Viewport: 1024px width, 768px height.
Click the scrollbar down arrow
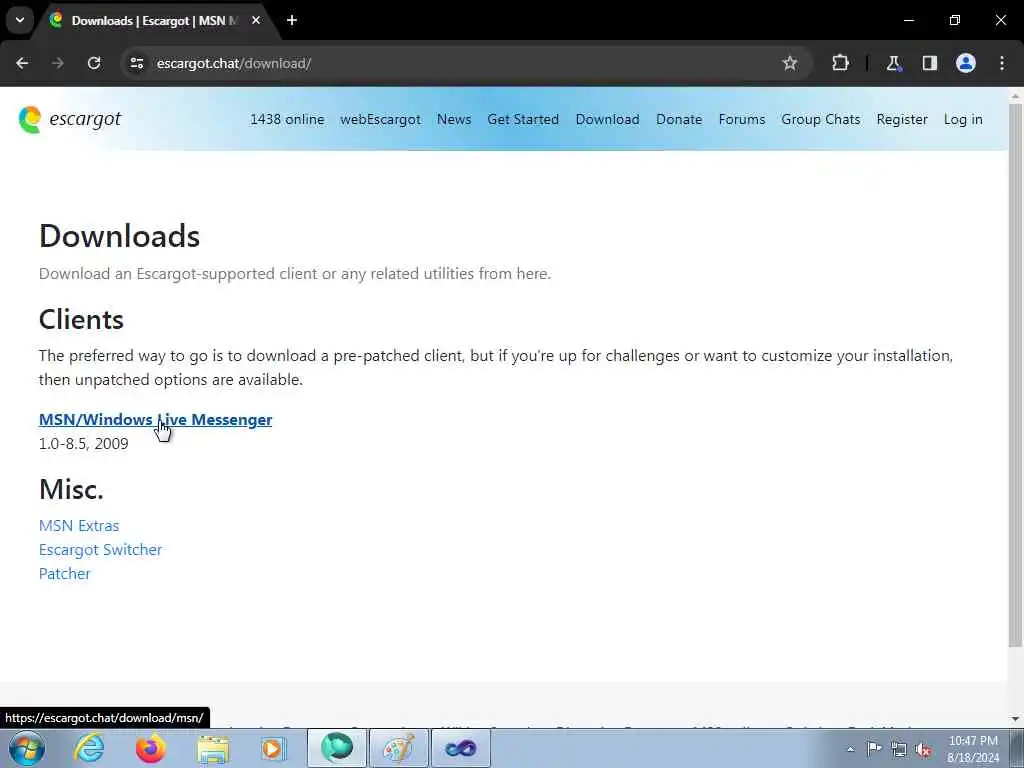click(x=1016, y=719)
